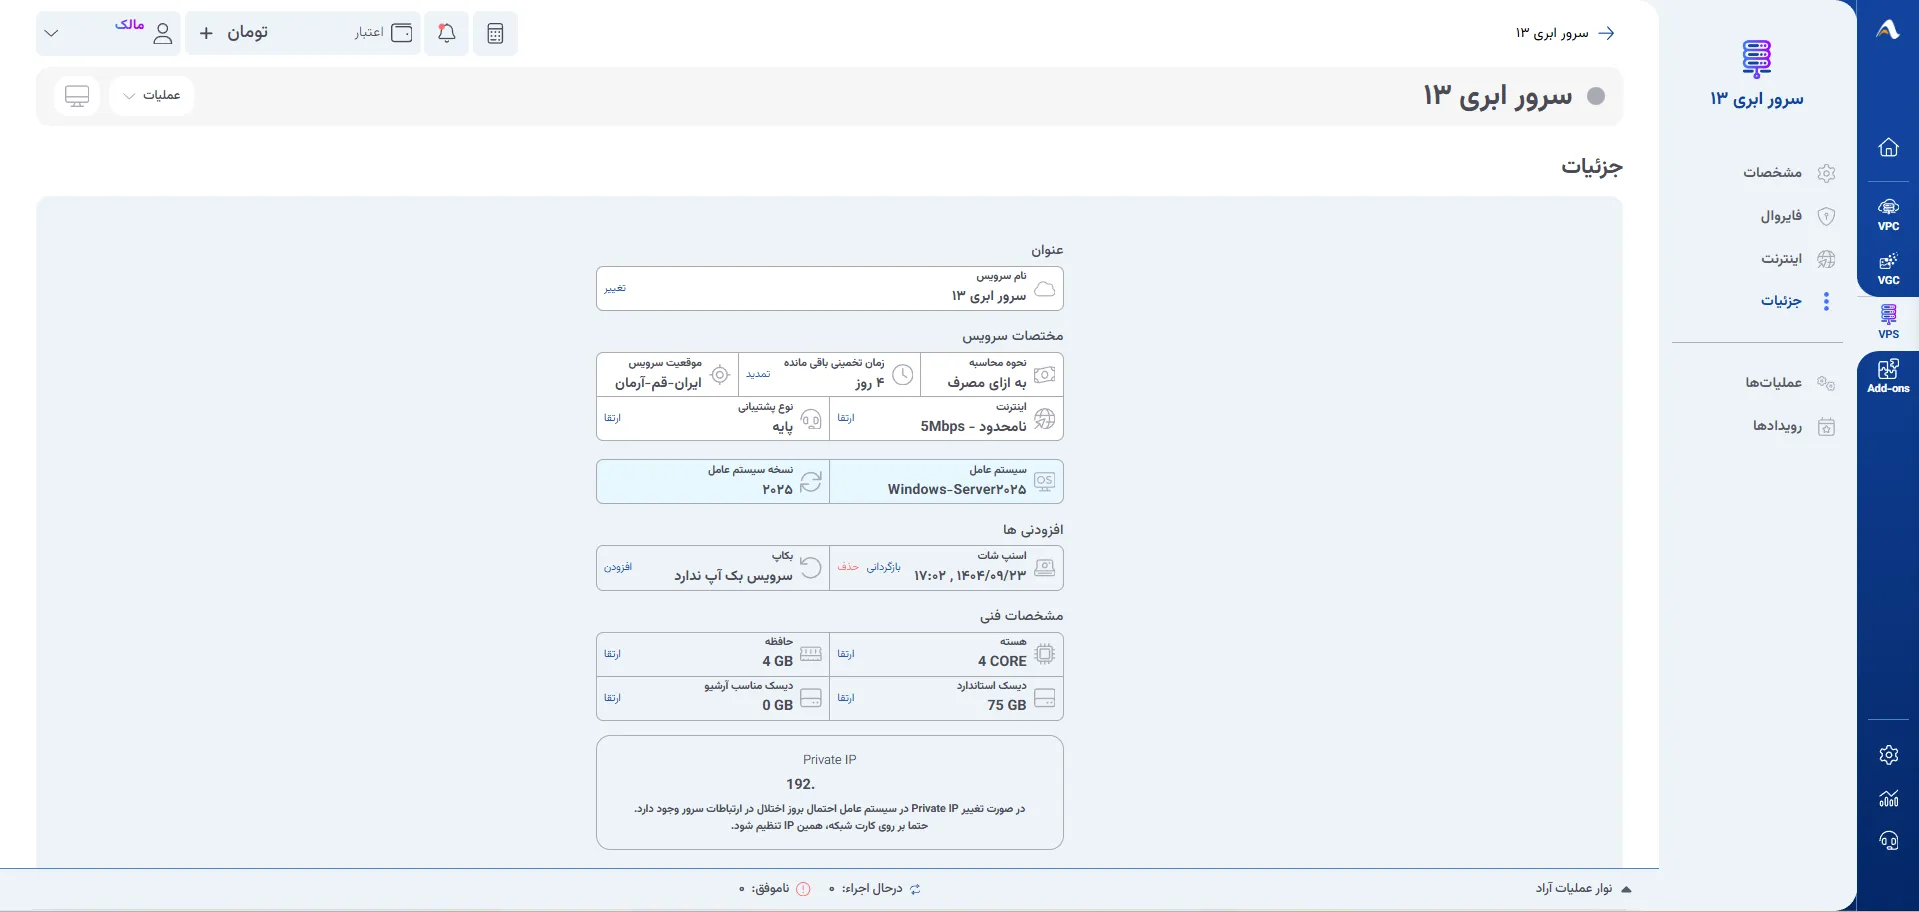Open the analytics chart icon in rail
The width and height of the screenshot is (1919, 912).
pos(1888,798)
